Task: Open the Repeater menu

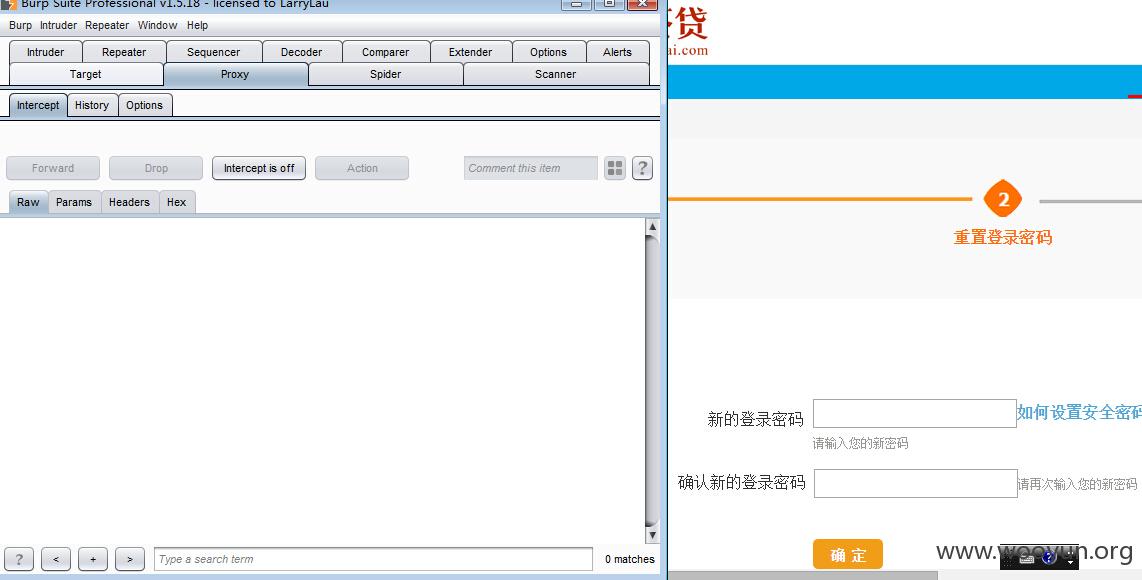Action: 107,26
